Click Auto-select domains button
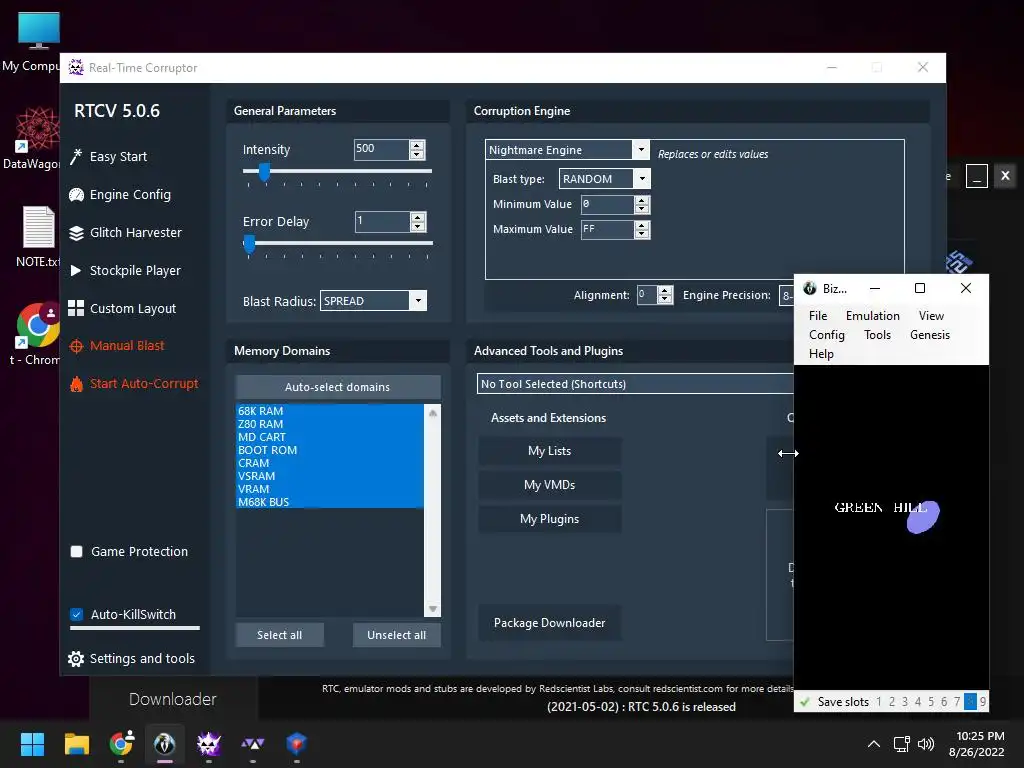Image resolution: width=1024 pixels, height=768 pixels. (x=338, y=387)
